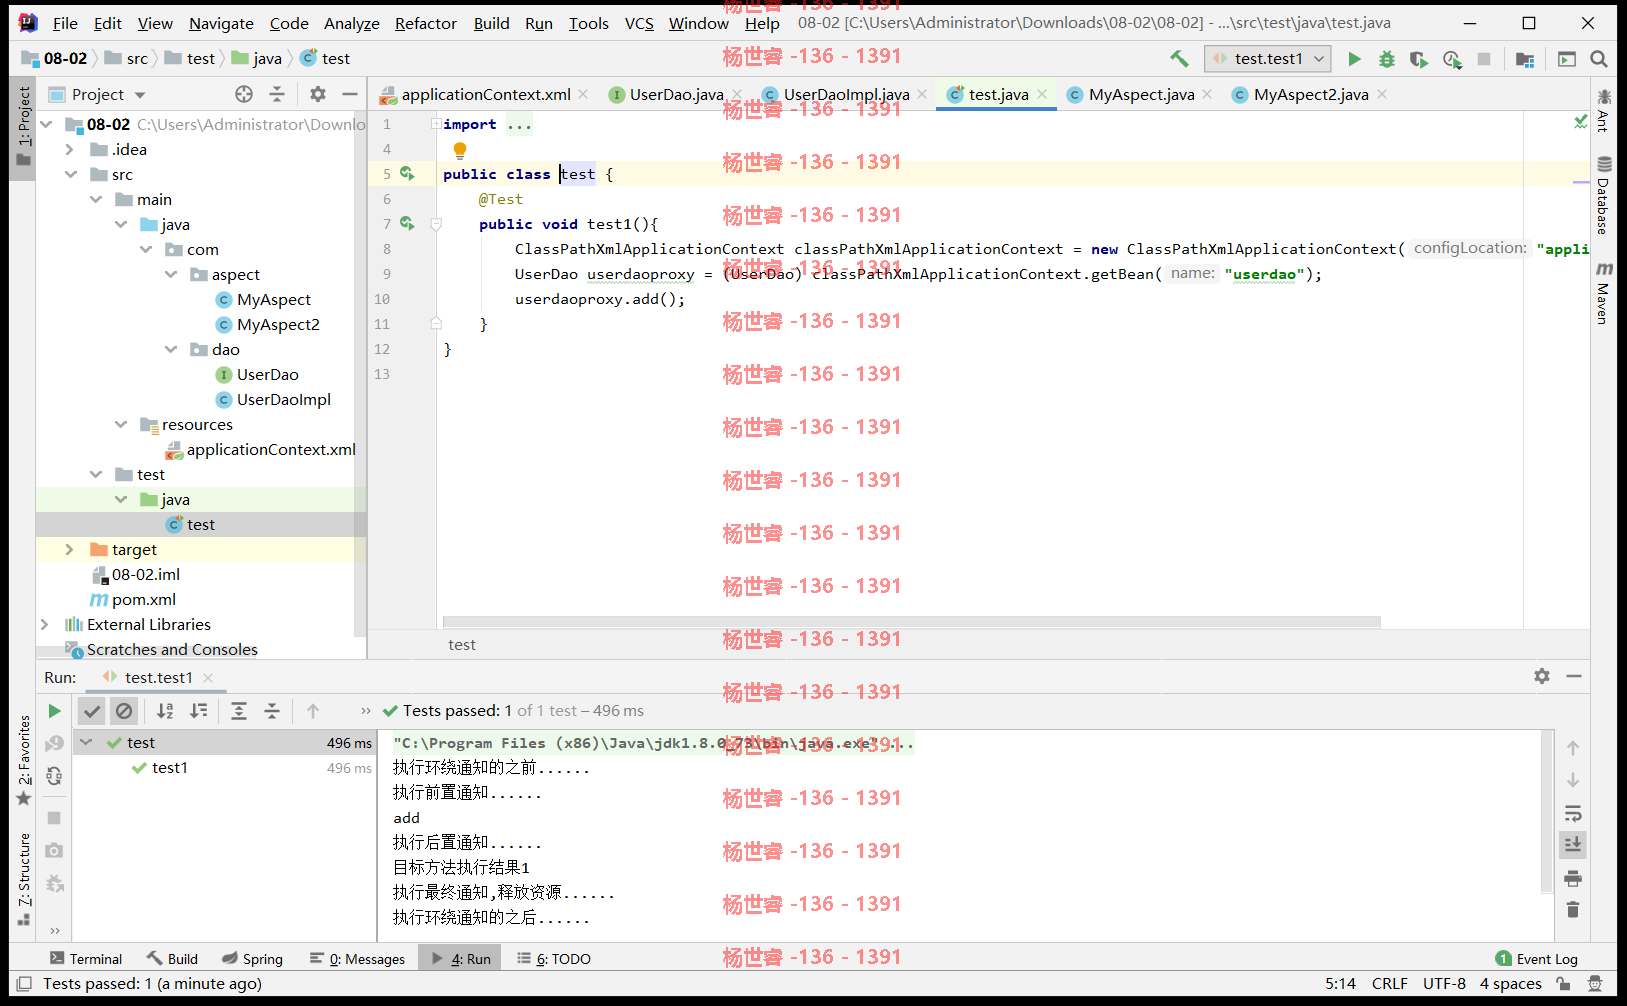Clear all console output with trash icon
This screenshot has width=1627, height=1006.
[1573, 909]
